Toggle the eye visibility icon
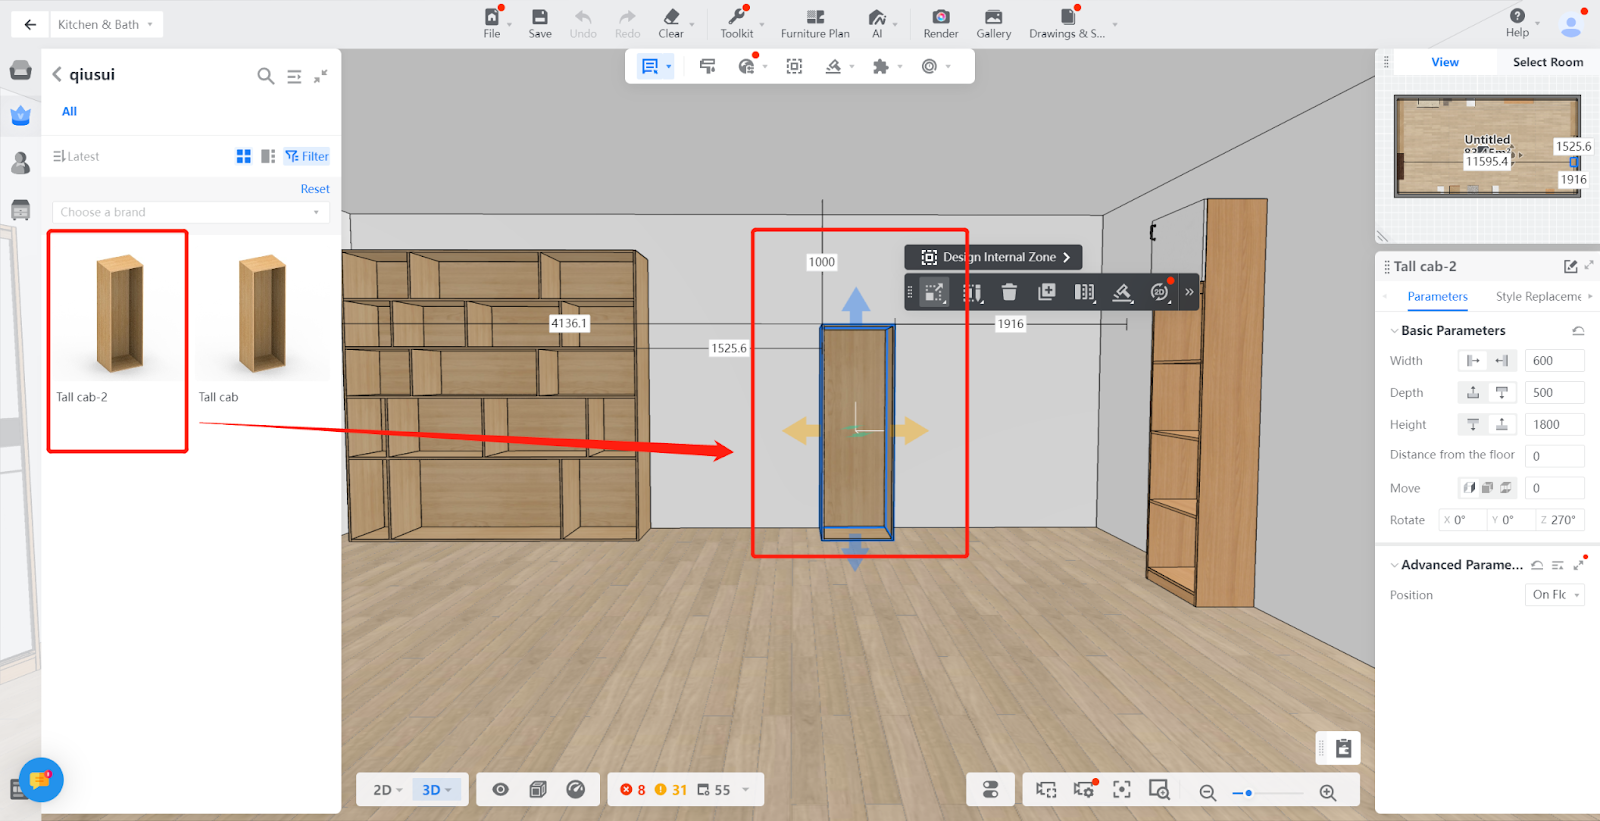 click(501, 790)
